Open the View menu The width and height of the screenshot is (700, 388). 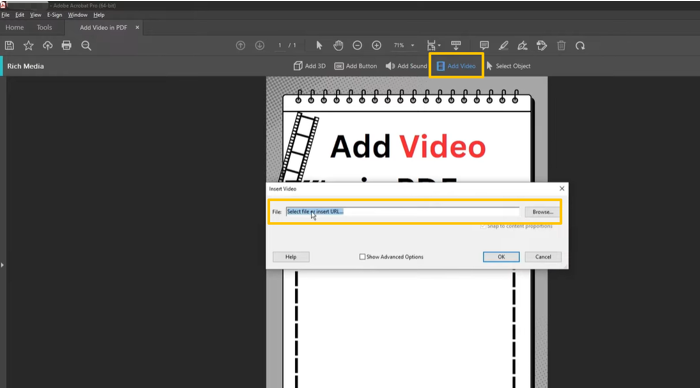tap(35, 15)
